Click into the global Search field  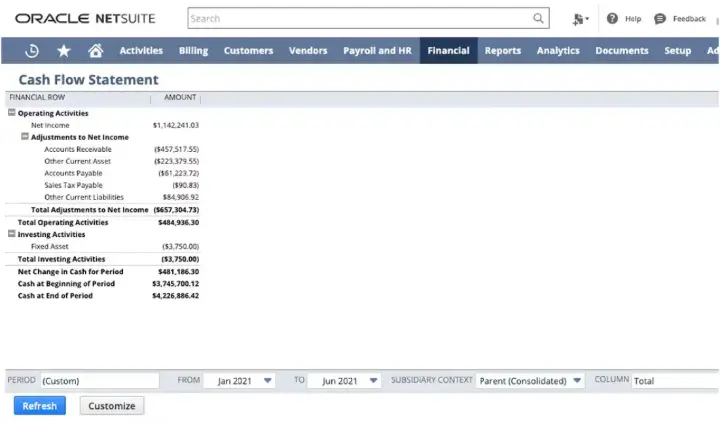coord(360,18)
